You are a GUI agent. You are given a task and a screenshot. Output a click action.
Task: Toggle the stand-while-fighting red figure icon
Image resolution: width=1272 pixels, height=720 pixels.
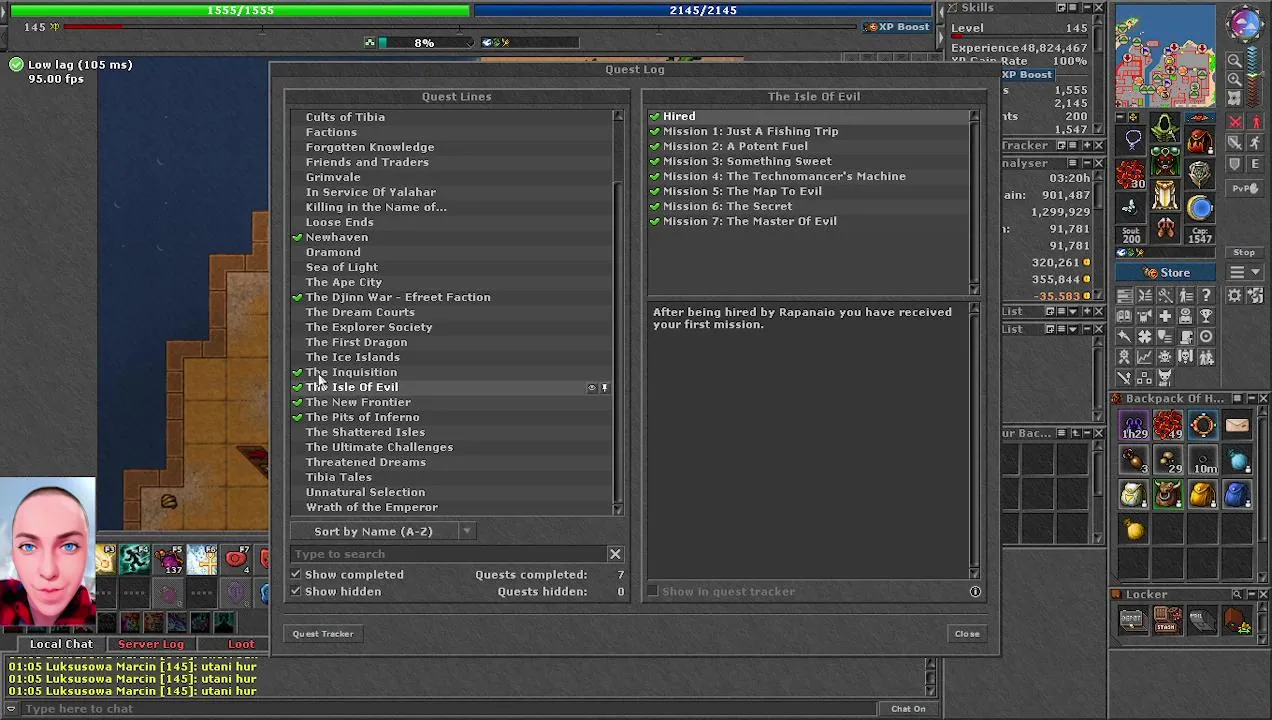(x=1256, y=122)
